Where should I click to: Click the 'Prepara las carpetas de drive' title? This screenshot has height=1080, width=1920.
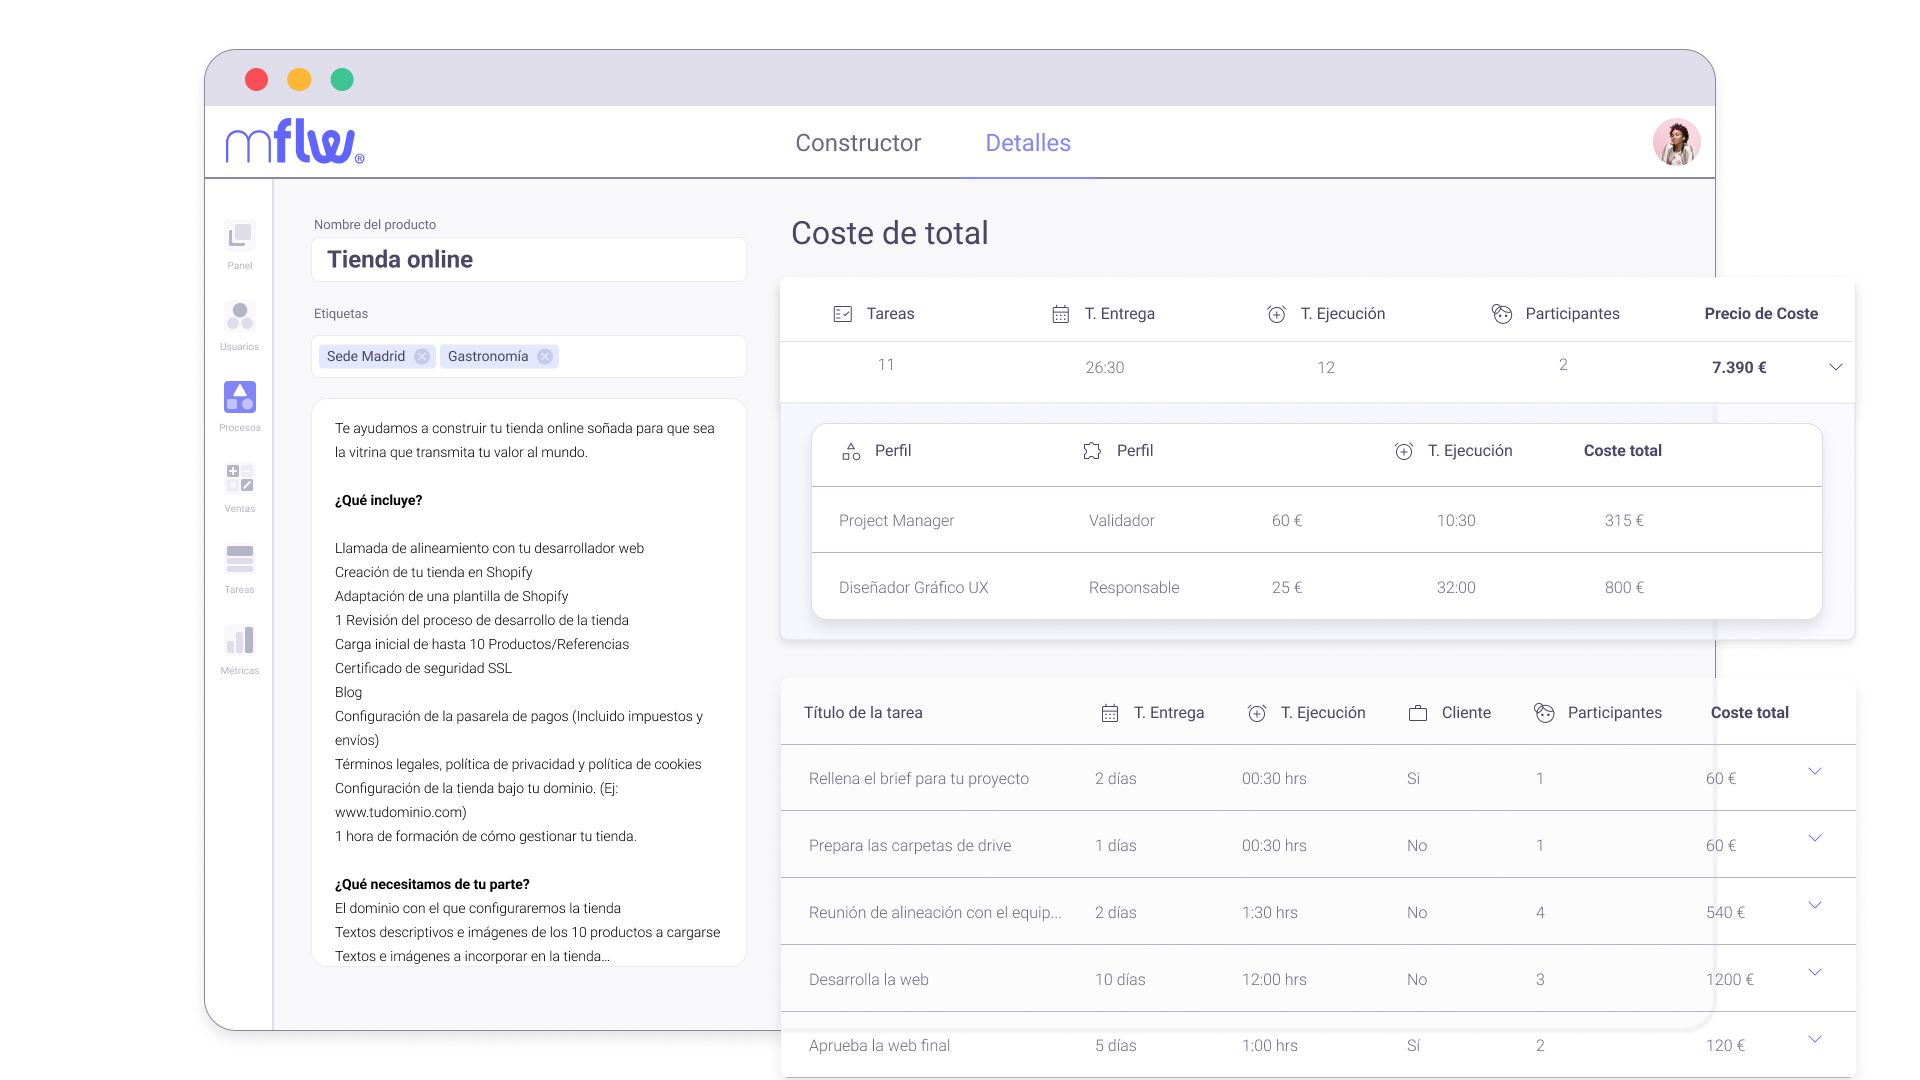click(x=909, y=846)
